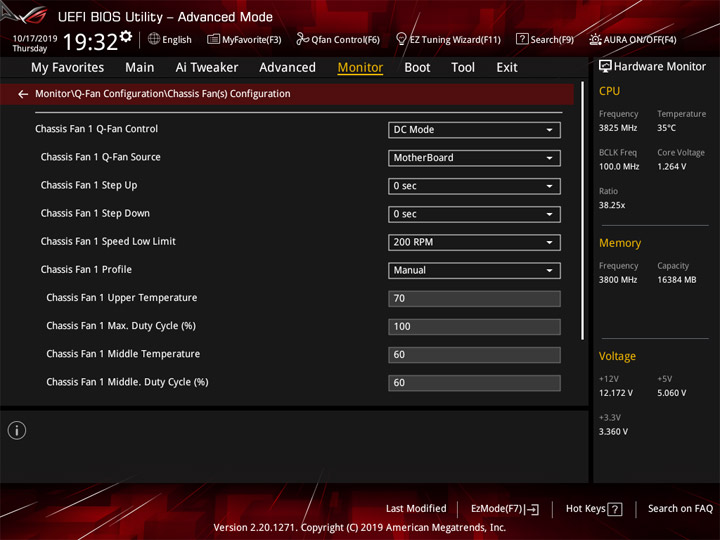The width and height of the screenshot is (720, 540).
Task: Click the back arrow in the breadcrumb bar
Action: (x=23, y=94)
